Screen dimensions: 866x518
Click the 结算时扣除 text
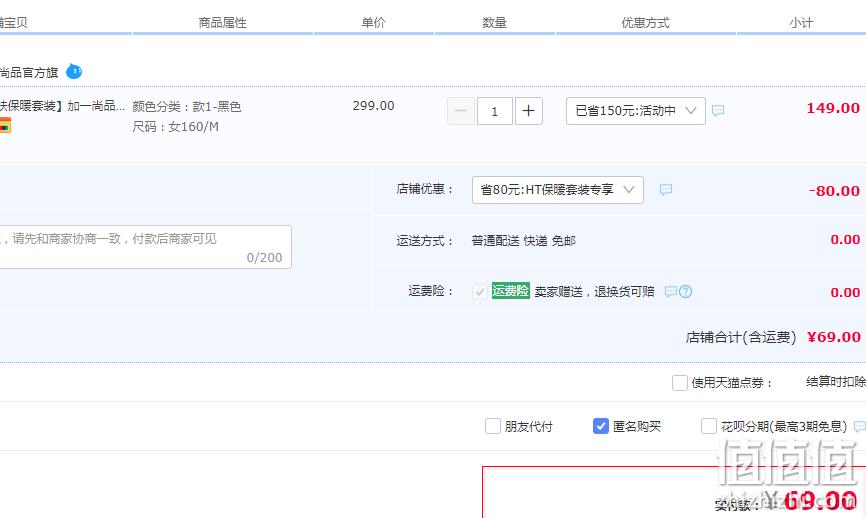coord(836,382)
